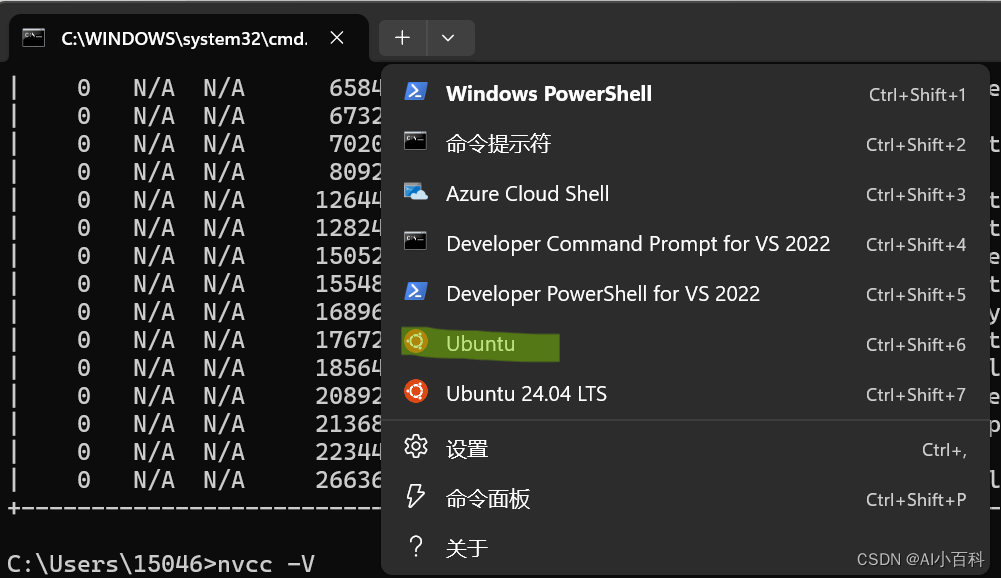Screen dimensions: 1001x578
Task: Click the highlighted Ubuntu logo icon
Action: point(416,342)
